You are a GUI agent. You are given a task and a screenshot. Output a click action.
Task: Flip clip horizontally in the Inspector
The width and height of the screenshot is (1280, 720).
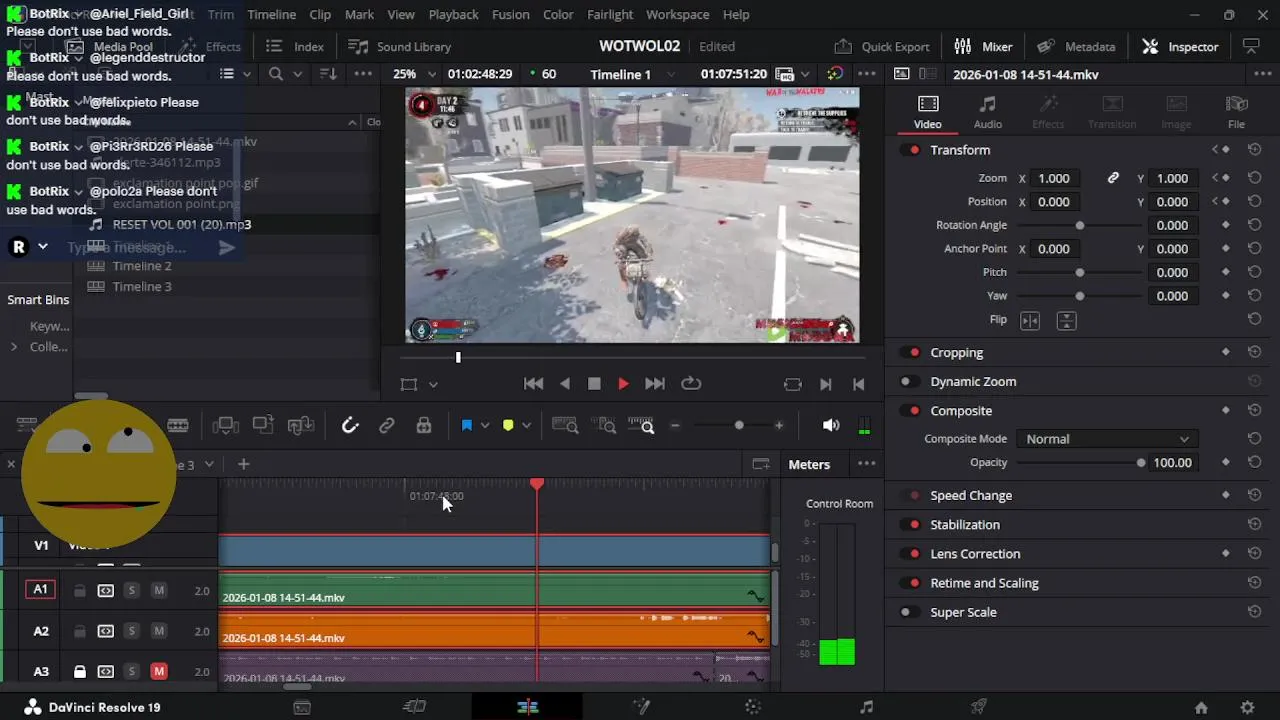point(1029,320)
